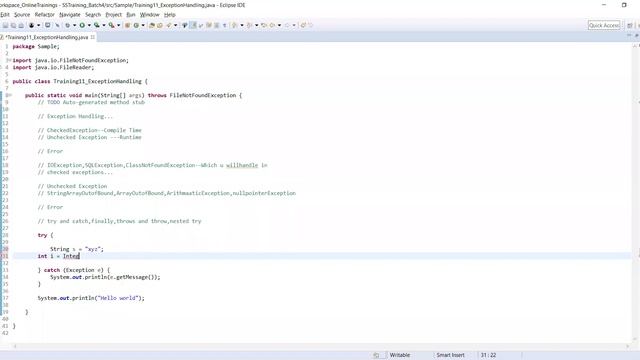
Task: Click the Search flashlight toolbar icon
Action: tap(169, 25)
